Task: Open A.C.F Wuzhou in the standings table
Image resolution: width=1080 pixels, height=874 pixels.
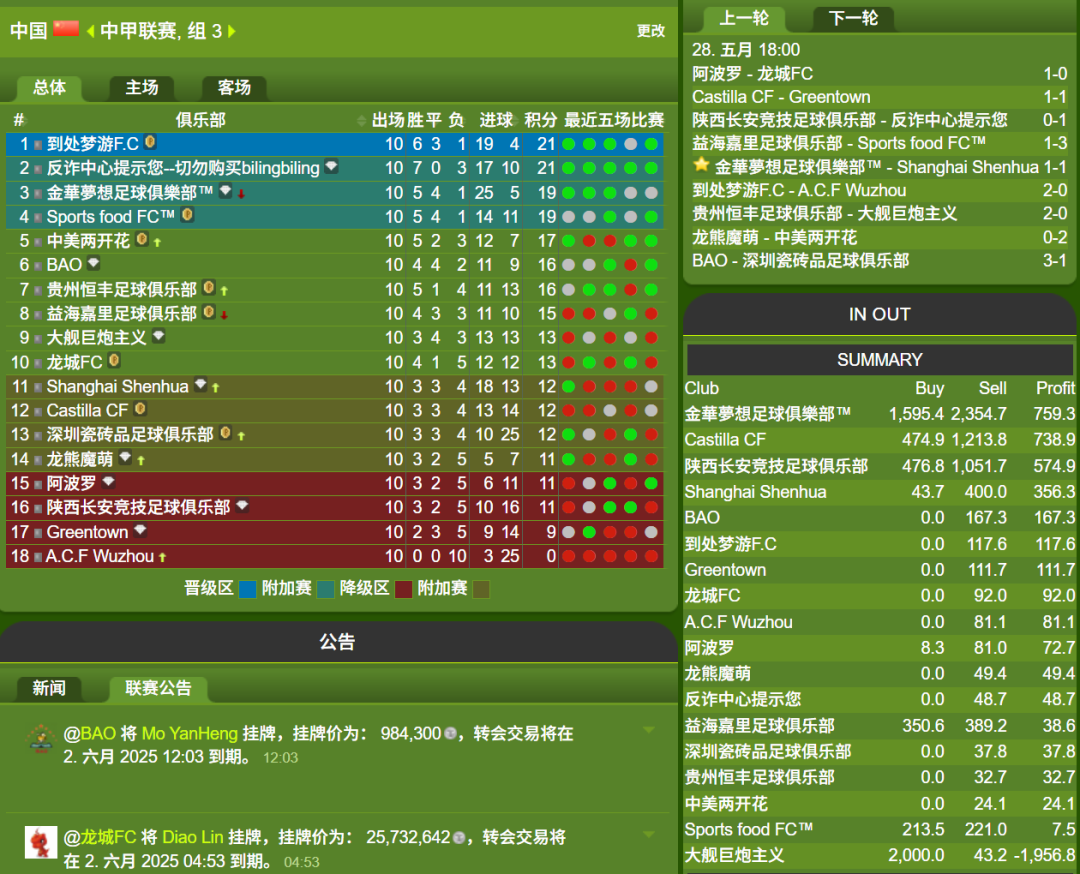Action: coord(100,556)
